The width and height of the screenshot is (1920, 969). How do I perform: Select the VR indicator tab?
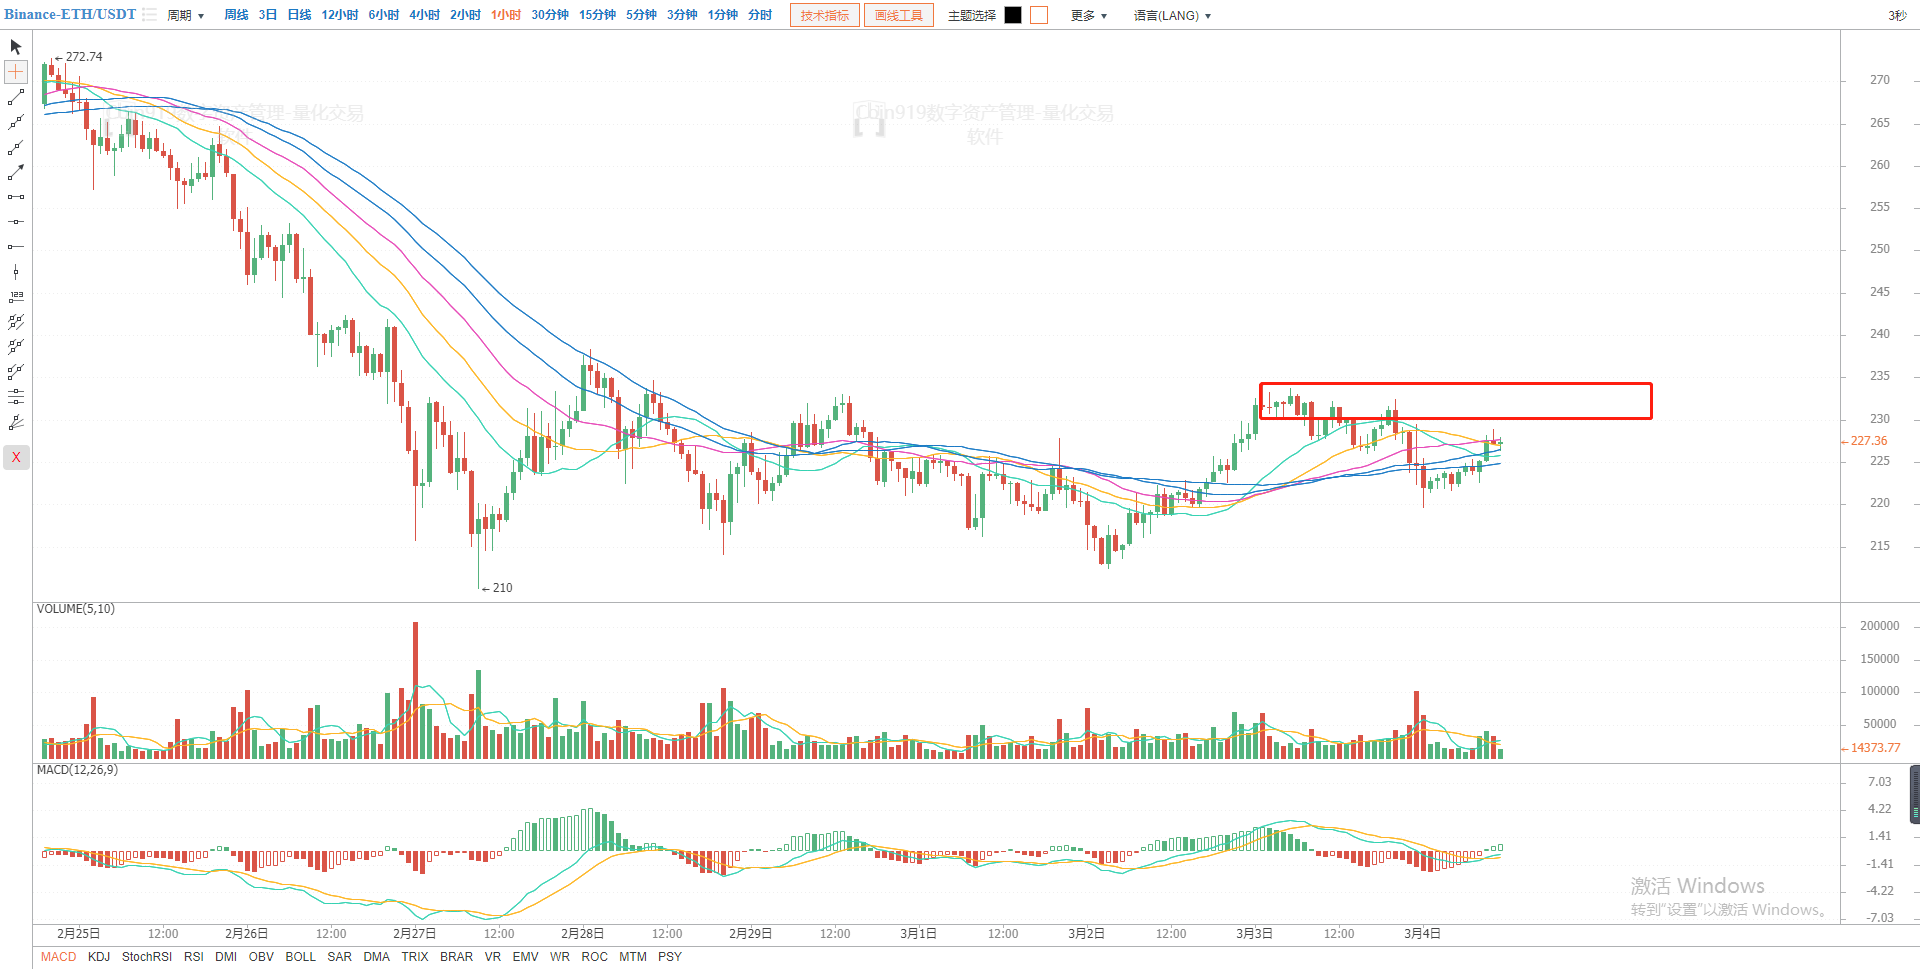pos(493,957)
